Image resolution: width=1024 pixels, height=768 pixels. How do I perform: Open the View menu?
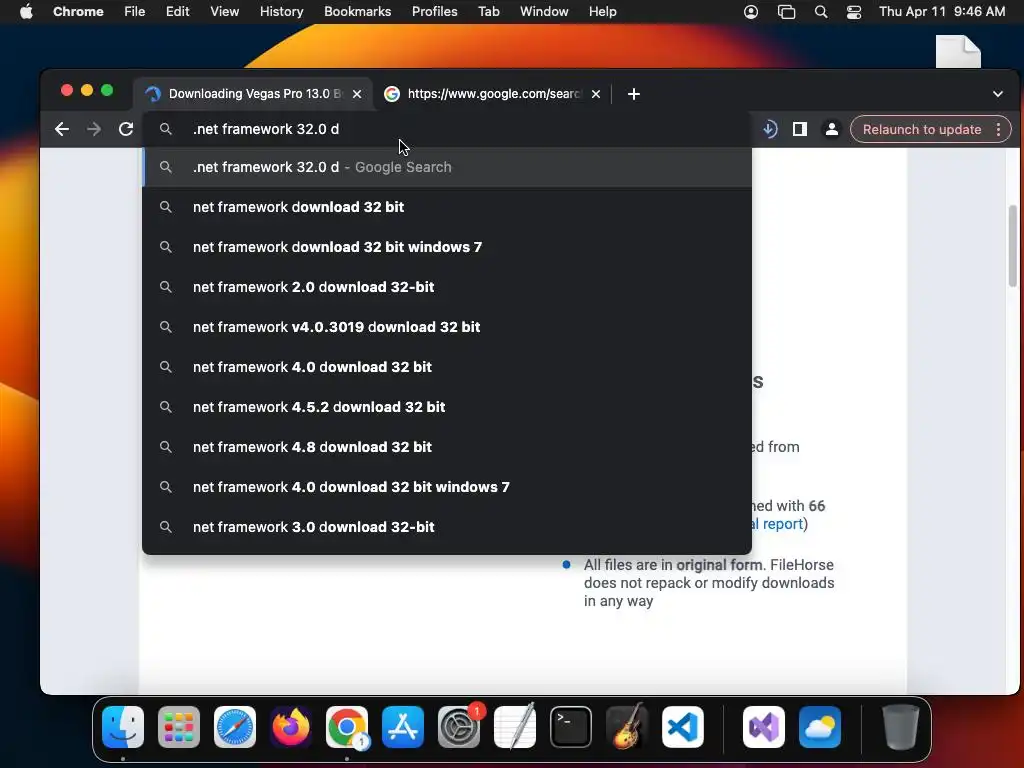(x=224, y=12)
